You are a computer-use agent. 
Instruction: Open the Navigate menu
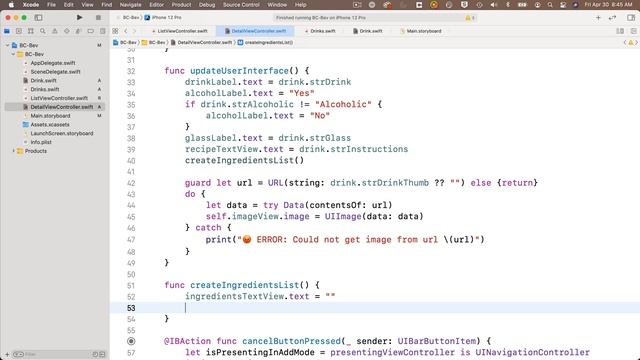point(130,5)
